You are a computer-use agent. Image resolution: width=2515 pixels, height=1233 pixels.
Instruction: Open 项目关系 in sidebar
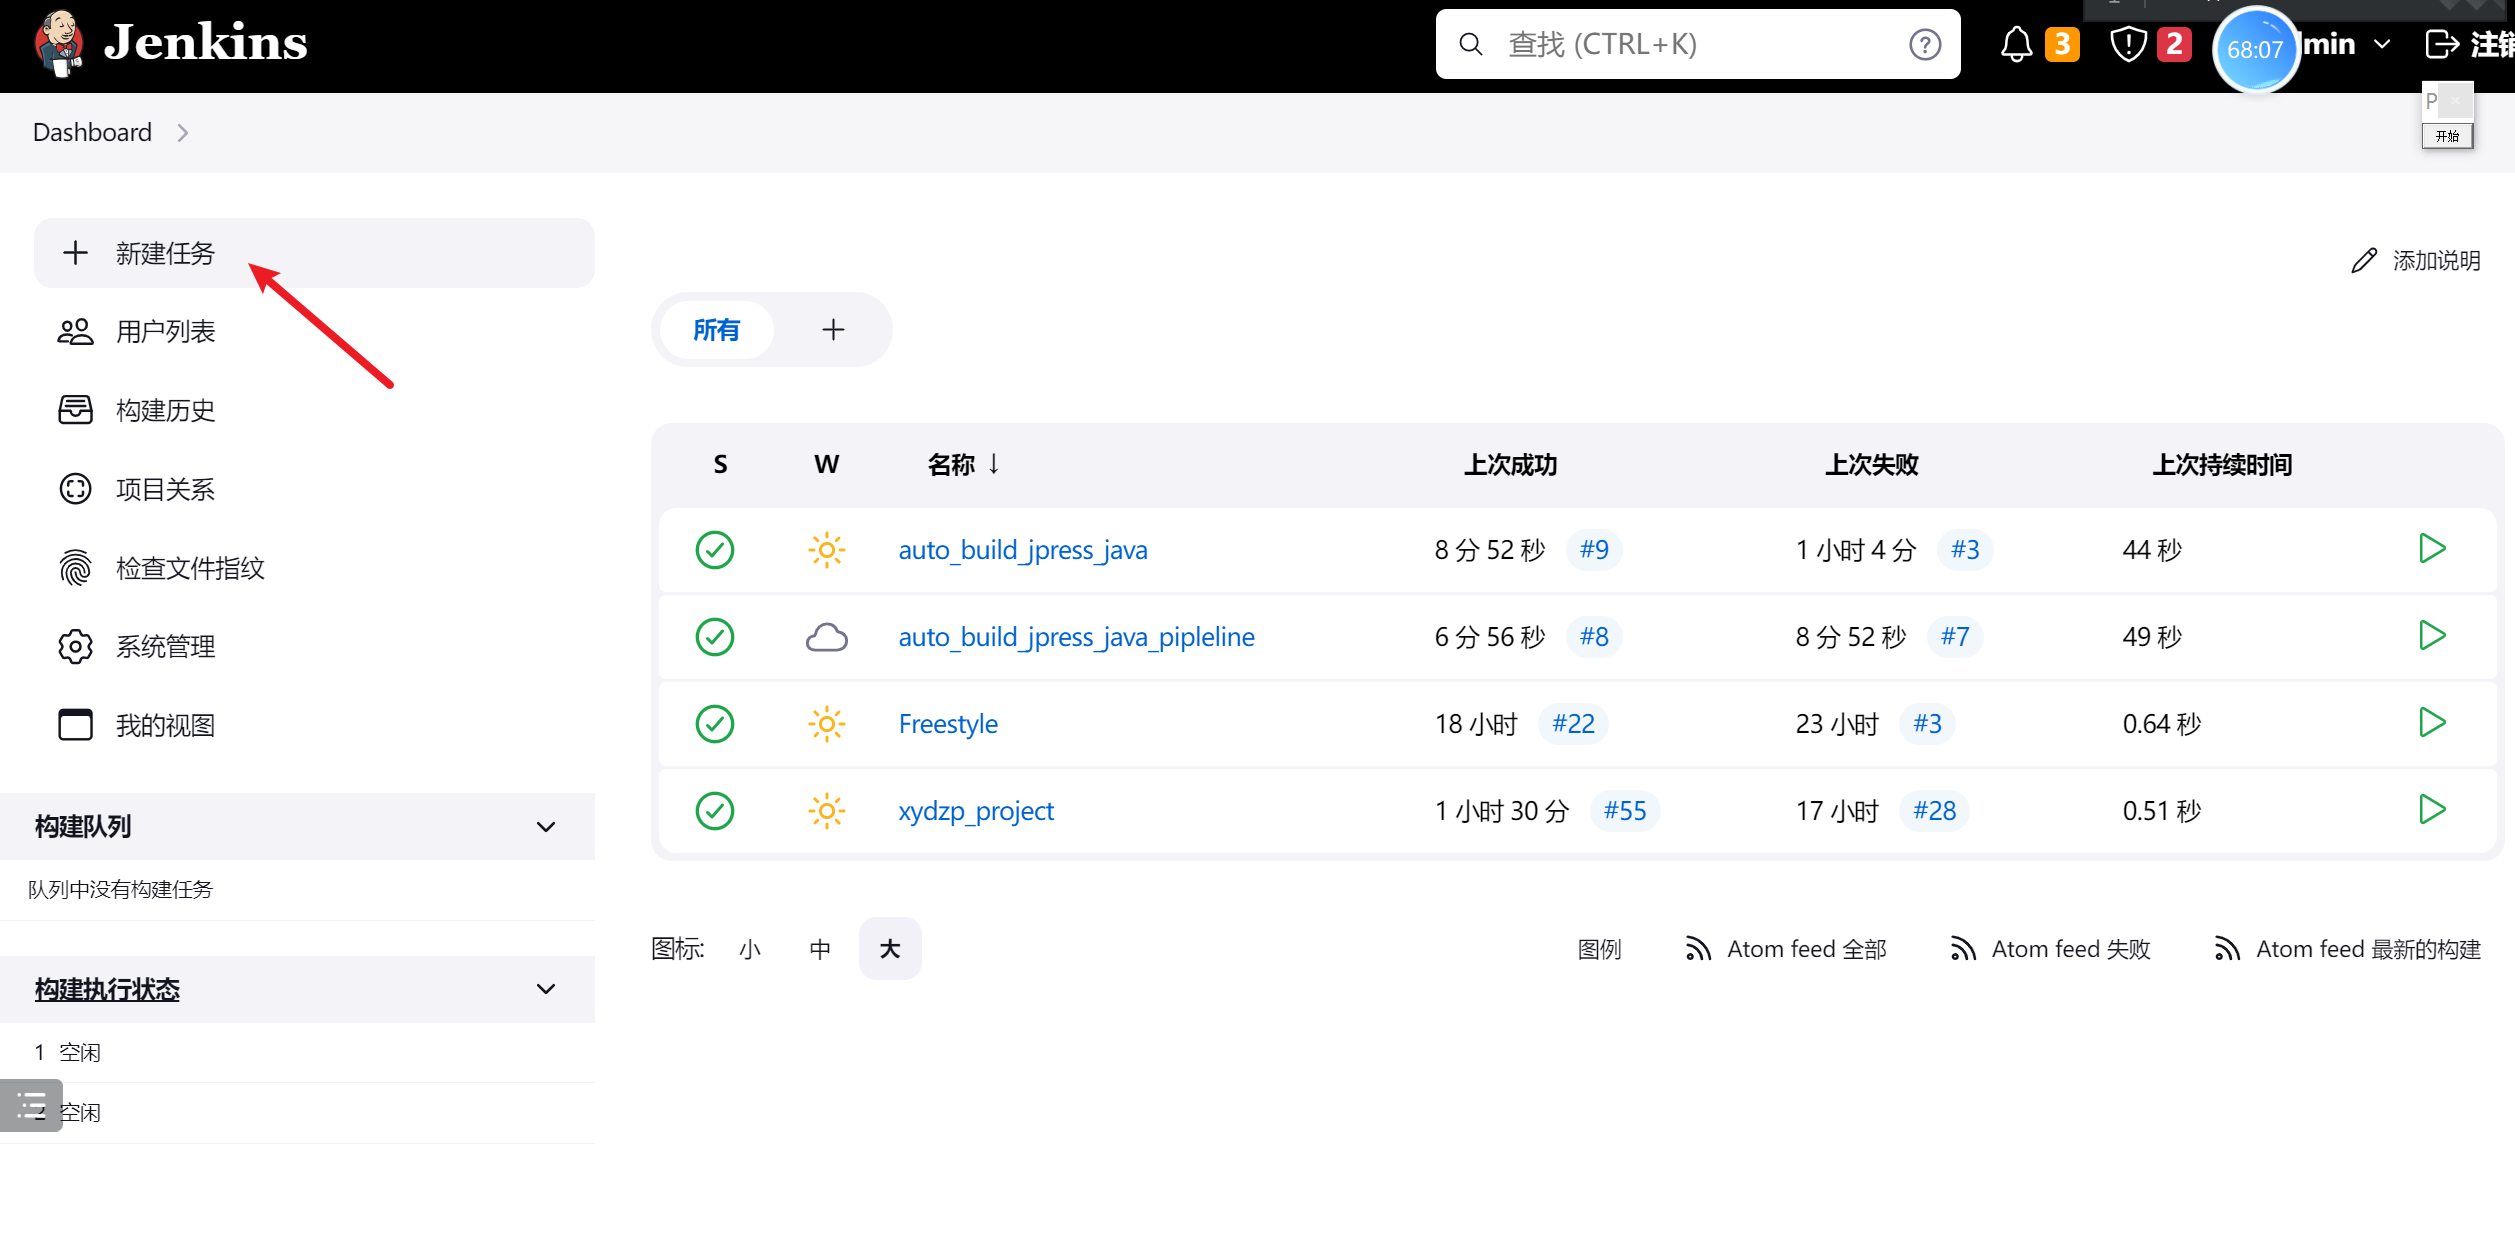(314, 489)
